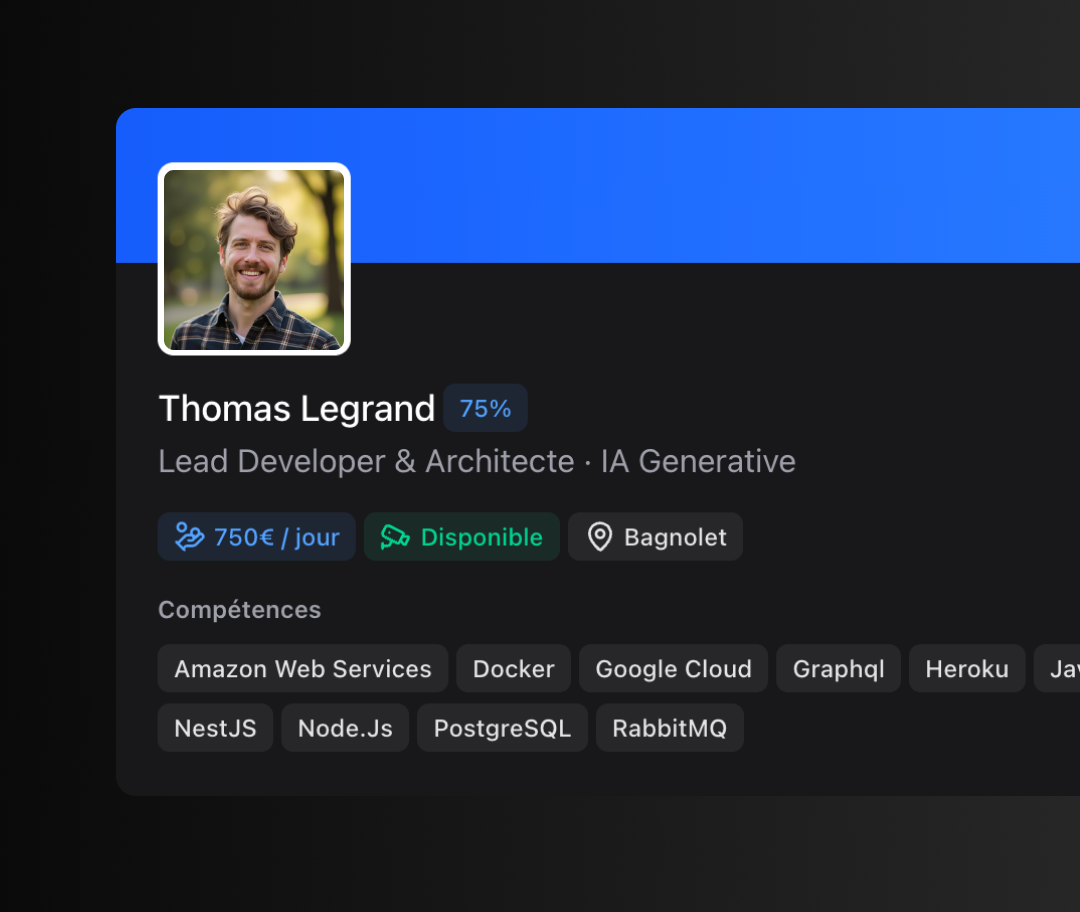Open Thomas Legrand's profile photo

[254, 259]
